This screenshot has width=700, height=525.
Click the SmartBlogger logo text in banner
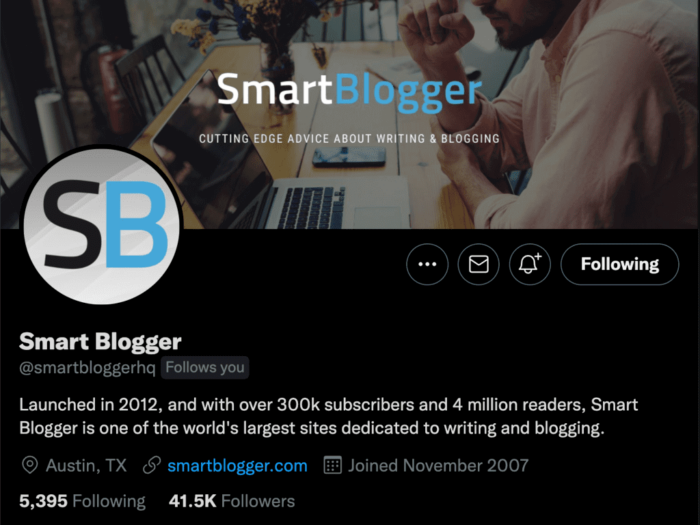point(350,91)
